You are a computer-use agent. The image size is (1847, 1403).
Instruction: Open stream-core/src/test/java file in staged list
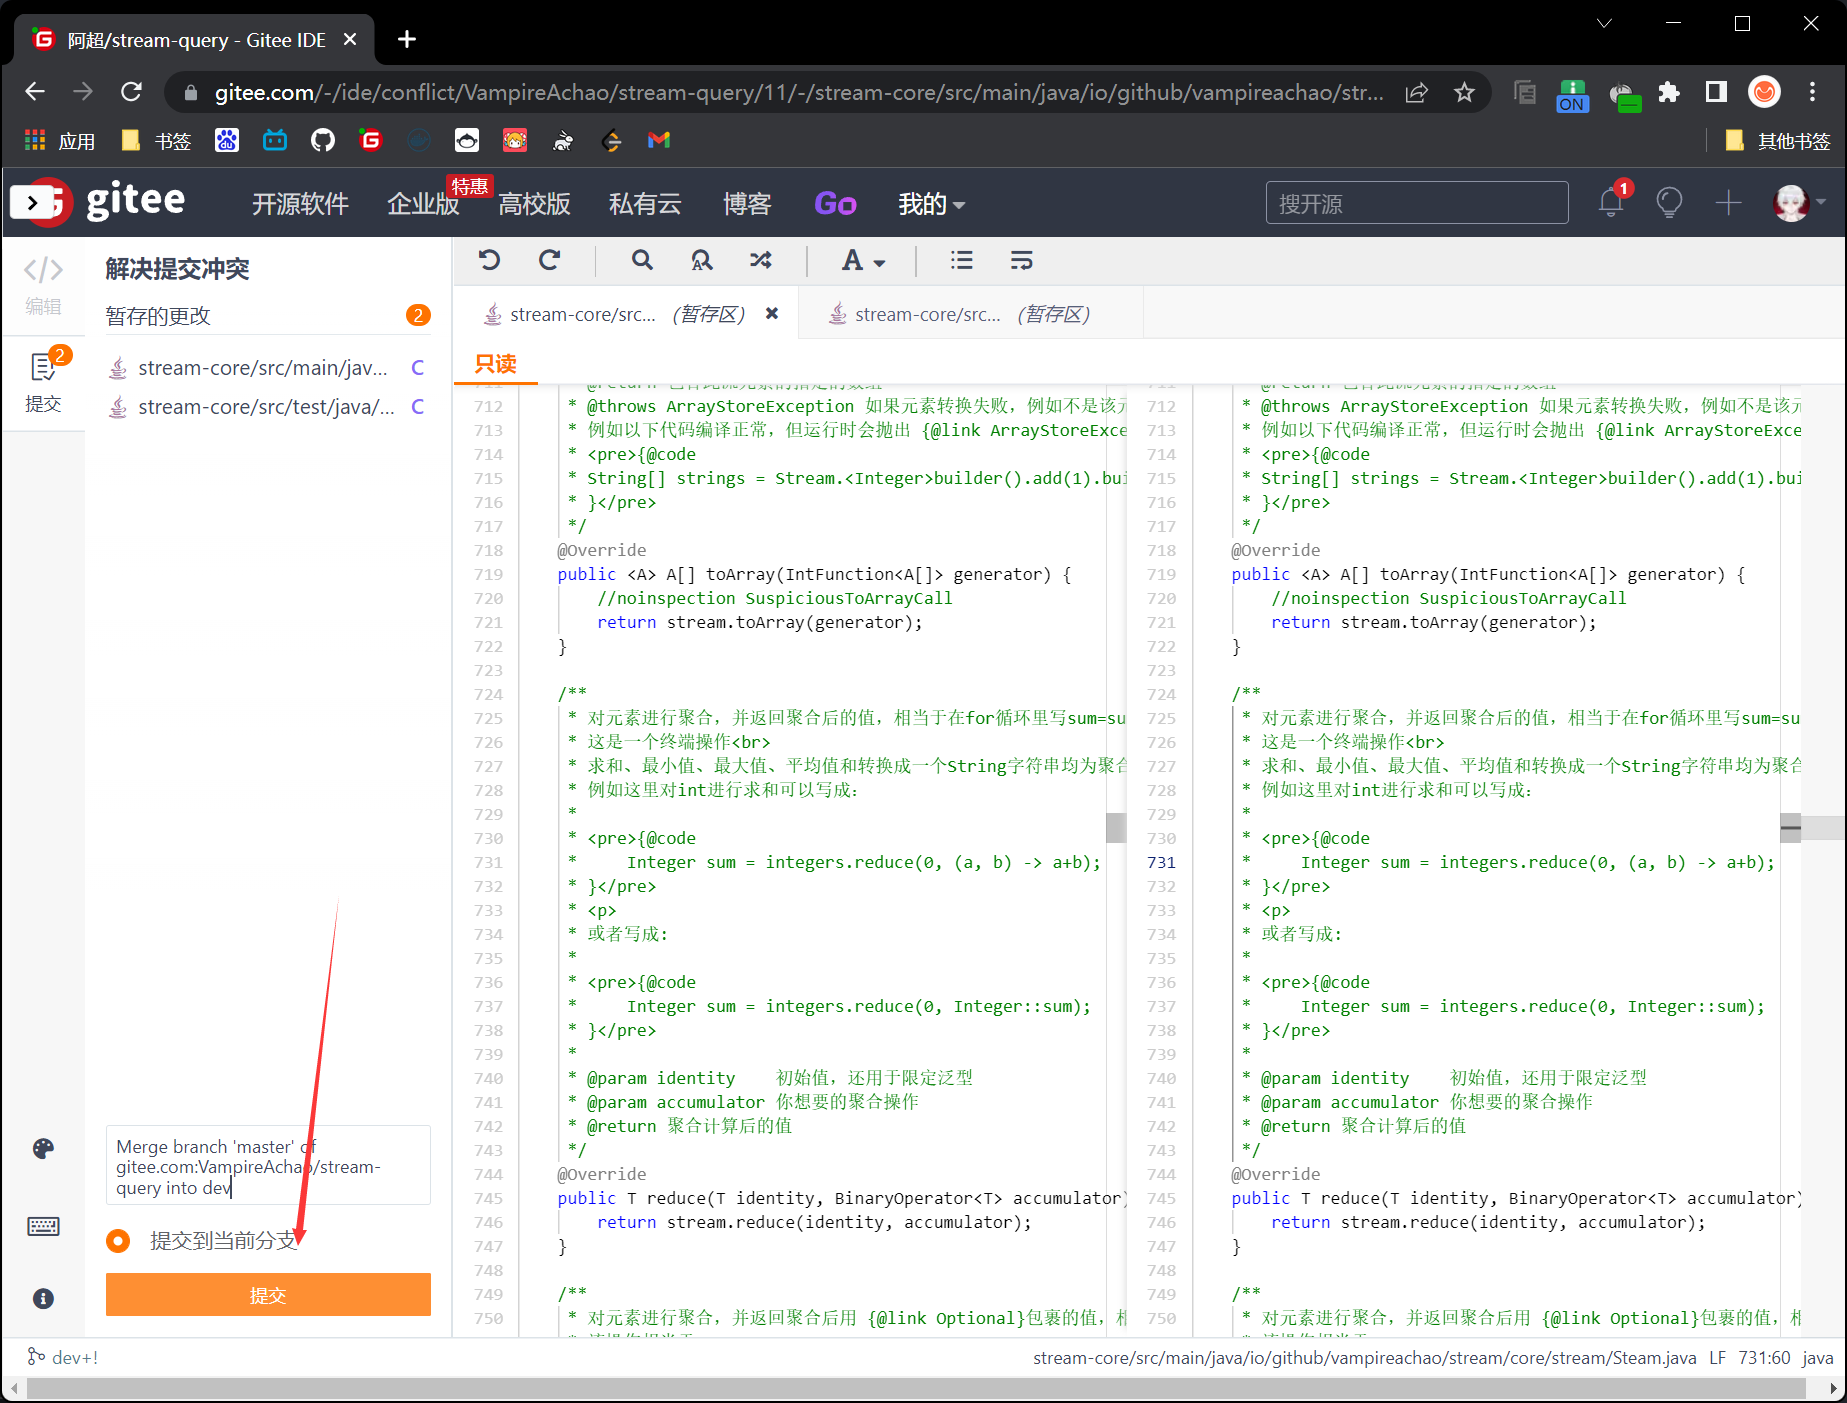click(266, 407)
